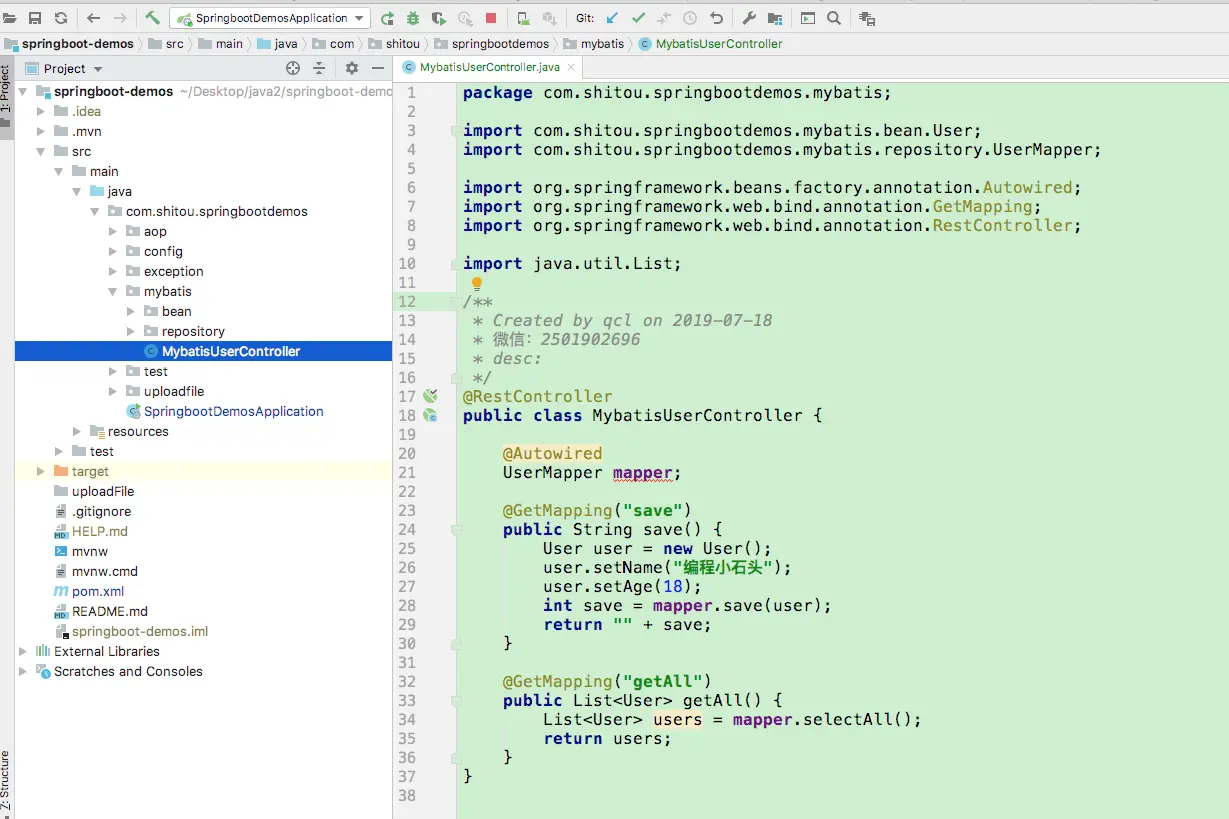Image resolution: width=1229 pixels, height=819 pixels.
Task: Click the Build Project hammer icon
Action: point(152,18)
